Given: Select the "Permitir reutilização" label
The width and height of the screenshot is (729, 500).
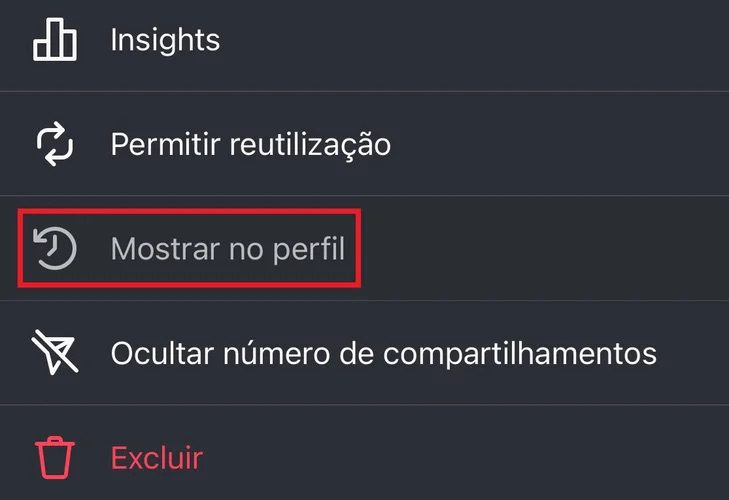Looking at the screenshot, I should click(250, 145).
